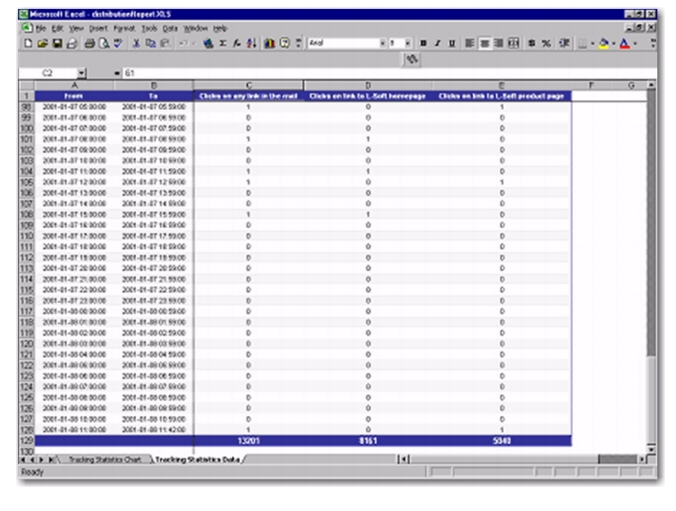Cut selection with the scissors icon
676x511 pixels.
pyautogui.click(x=136, y=44)
